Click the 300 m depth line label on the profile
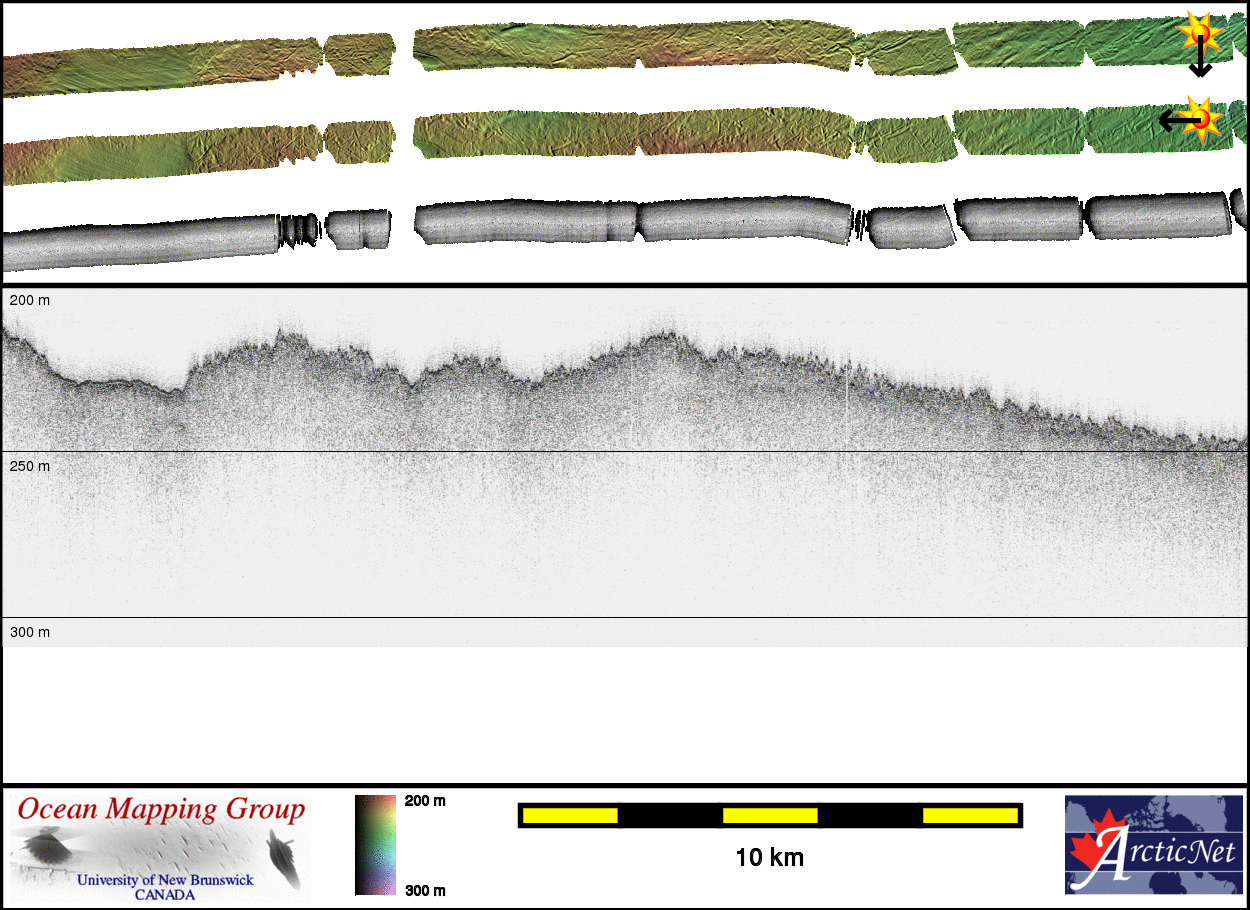The height and width of the screenshot is (910, 1250). click(x=29, y=632)
